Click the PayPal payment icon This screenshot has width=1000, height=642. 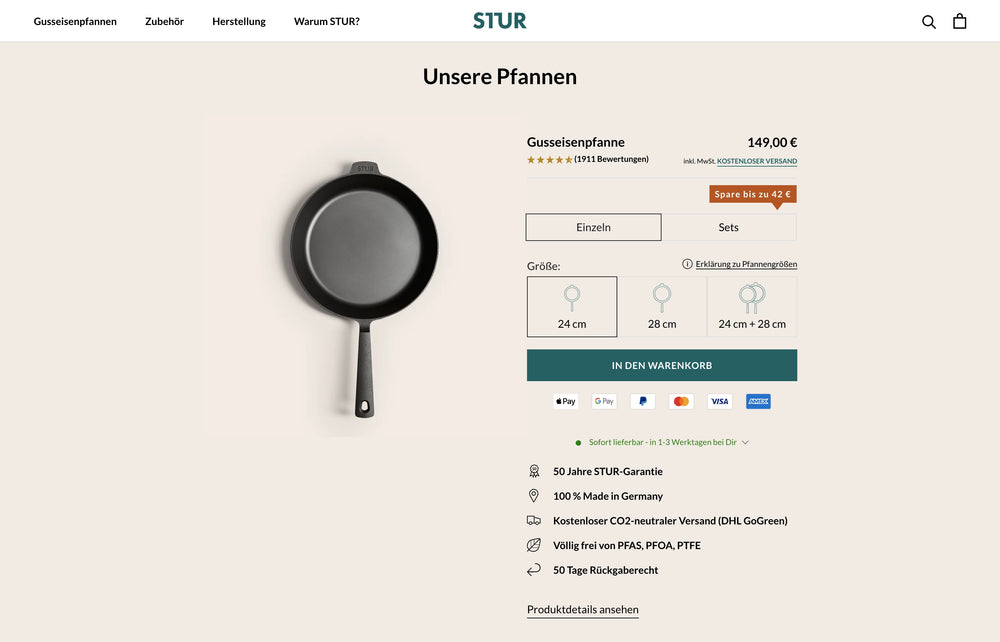coord(642,401)
